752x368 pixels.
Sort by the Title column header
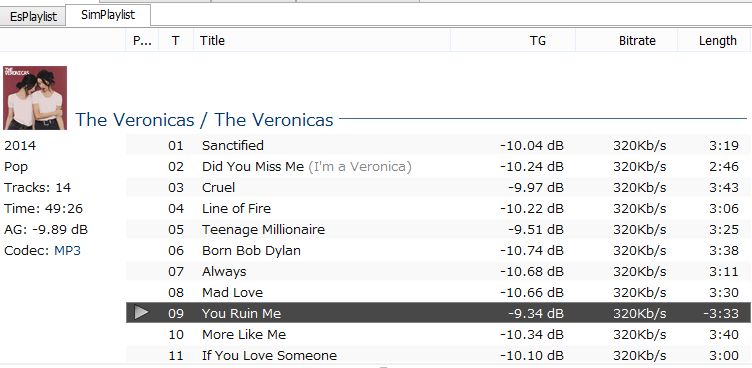[322, 41]
